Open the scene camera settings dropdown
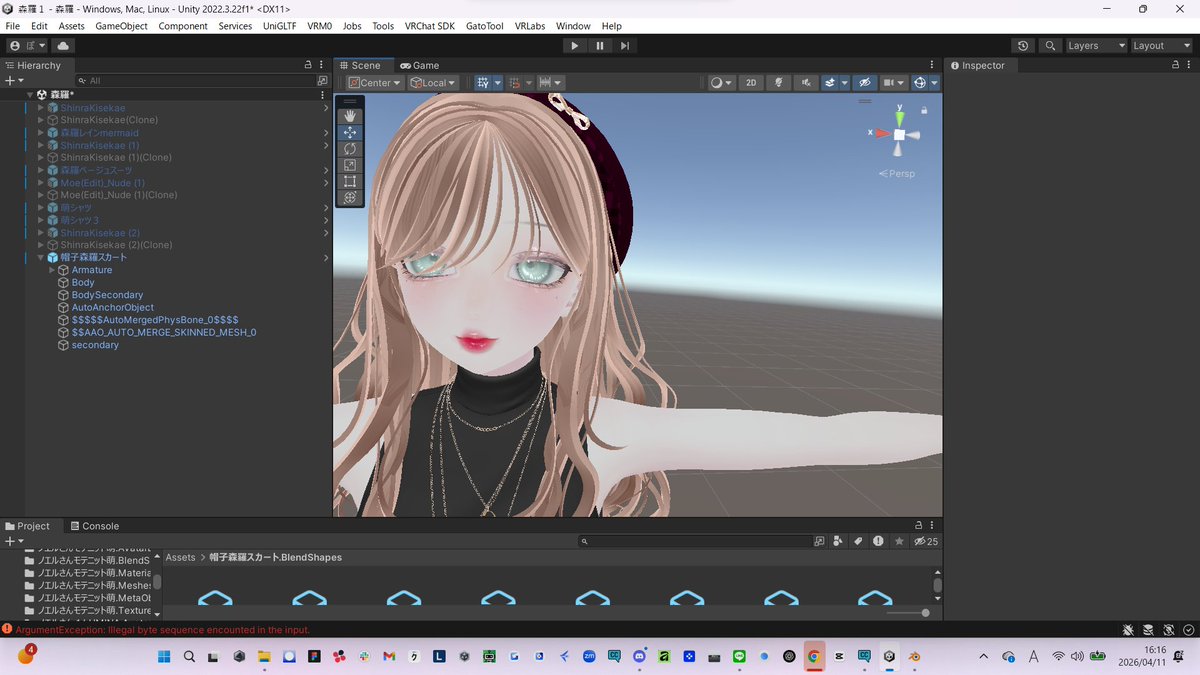Screen dimensions: 1200x675 [893, 83]
